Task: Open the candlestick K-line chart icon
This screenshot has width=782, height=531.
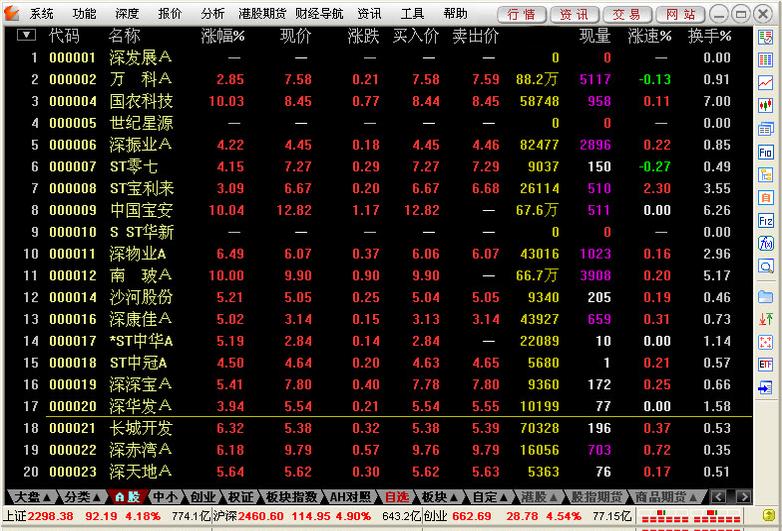Action: (766, 106)
